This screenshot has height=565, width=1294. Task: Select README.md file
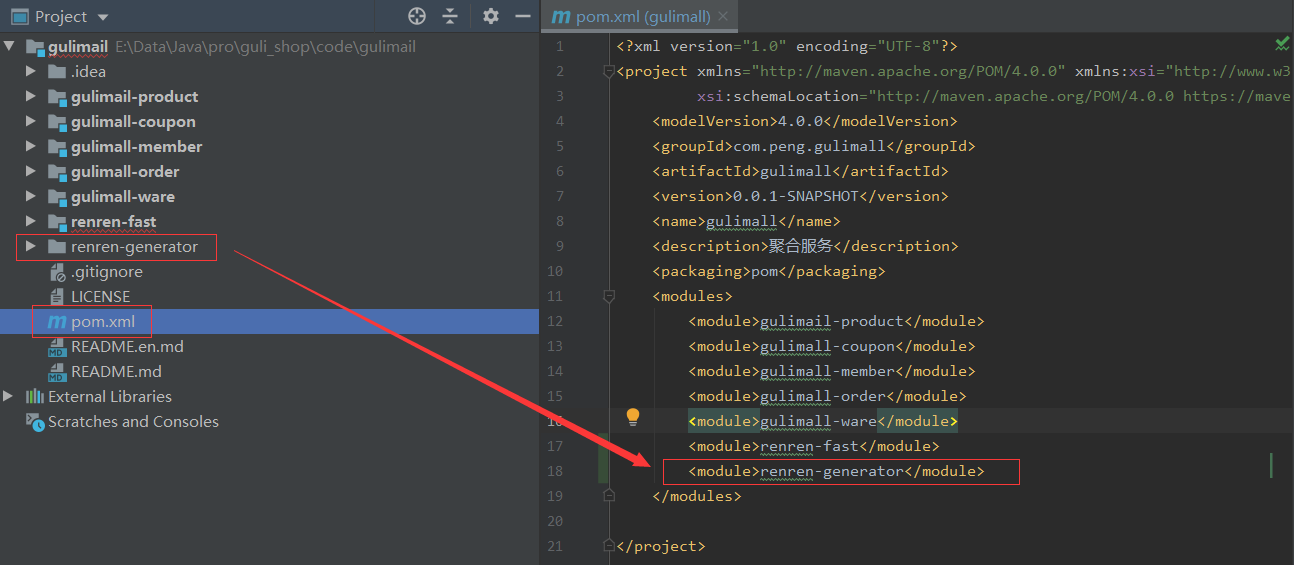pyautogui.click(x=116, y=372)
